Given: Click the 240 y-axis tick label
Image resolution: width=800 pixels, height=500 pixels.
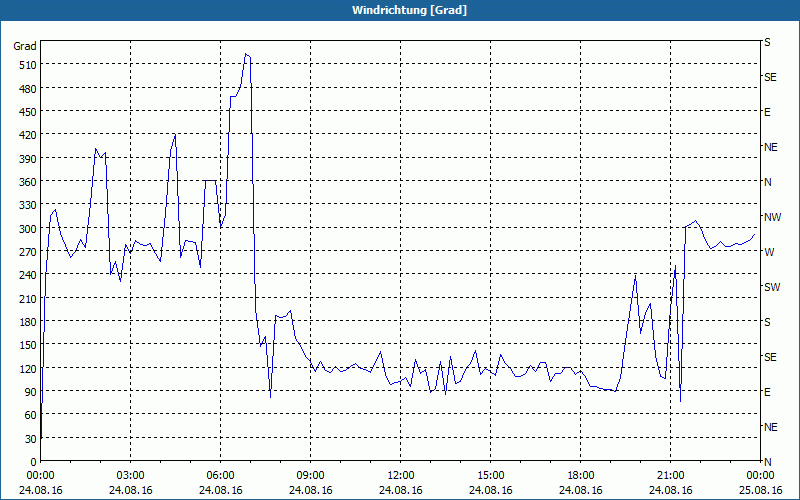Looking at the screenshot, I should (28, 275).
